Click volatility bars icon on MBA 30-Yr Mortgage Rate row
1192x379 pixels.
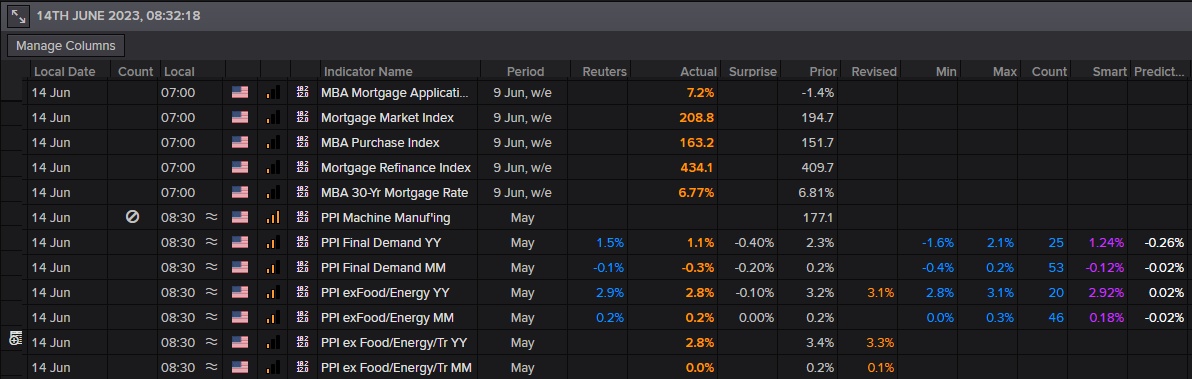point(273,192)
